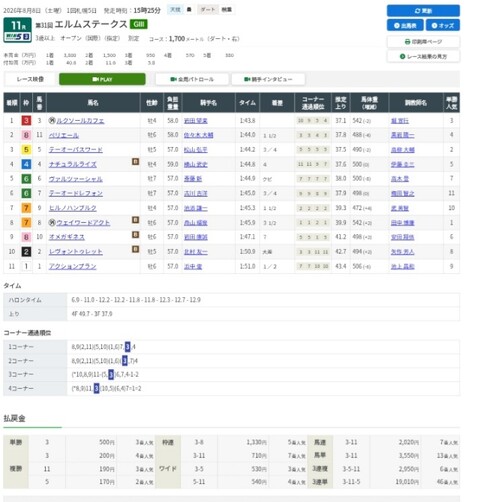Open trainer link in the 1:50.9 row
This screenshot has height=502, width=480.
pyautogui.click(x=403, y=252)
